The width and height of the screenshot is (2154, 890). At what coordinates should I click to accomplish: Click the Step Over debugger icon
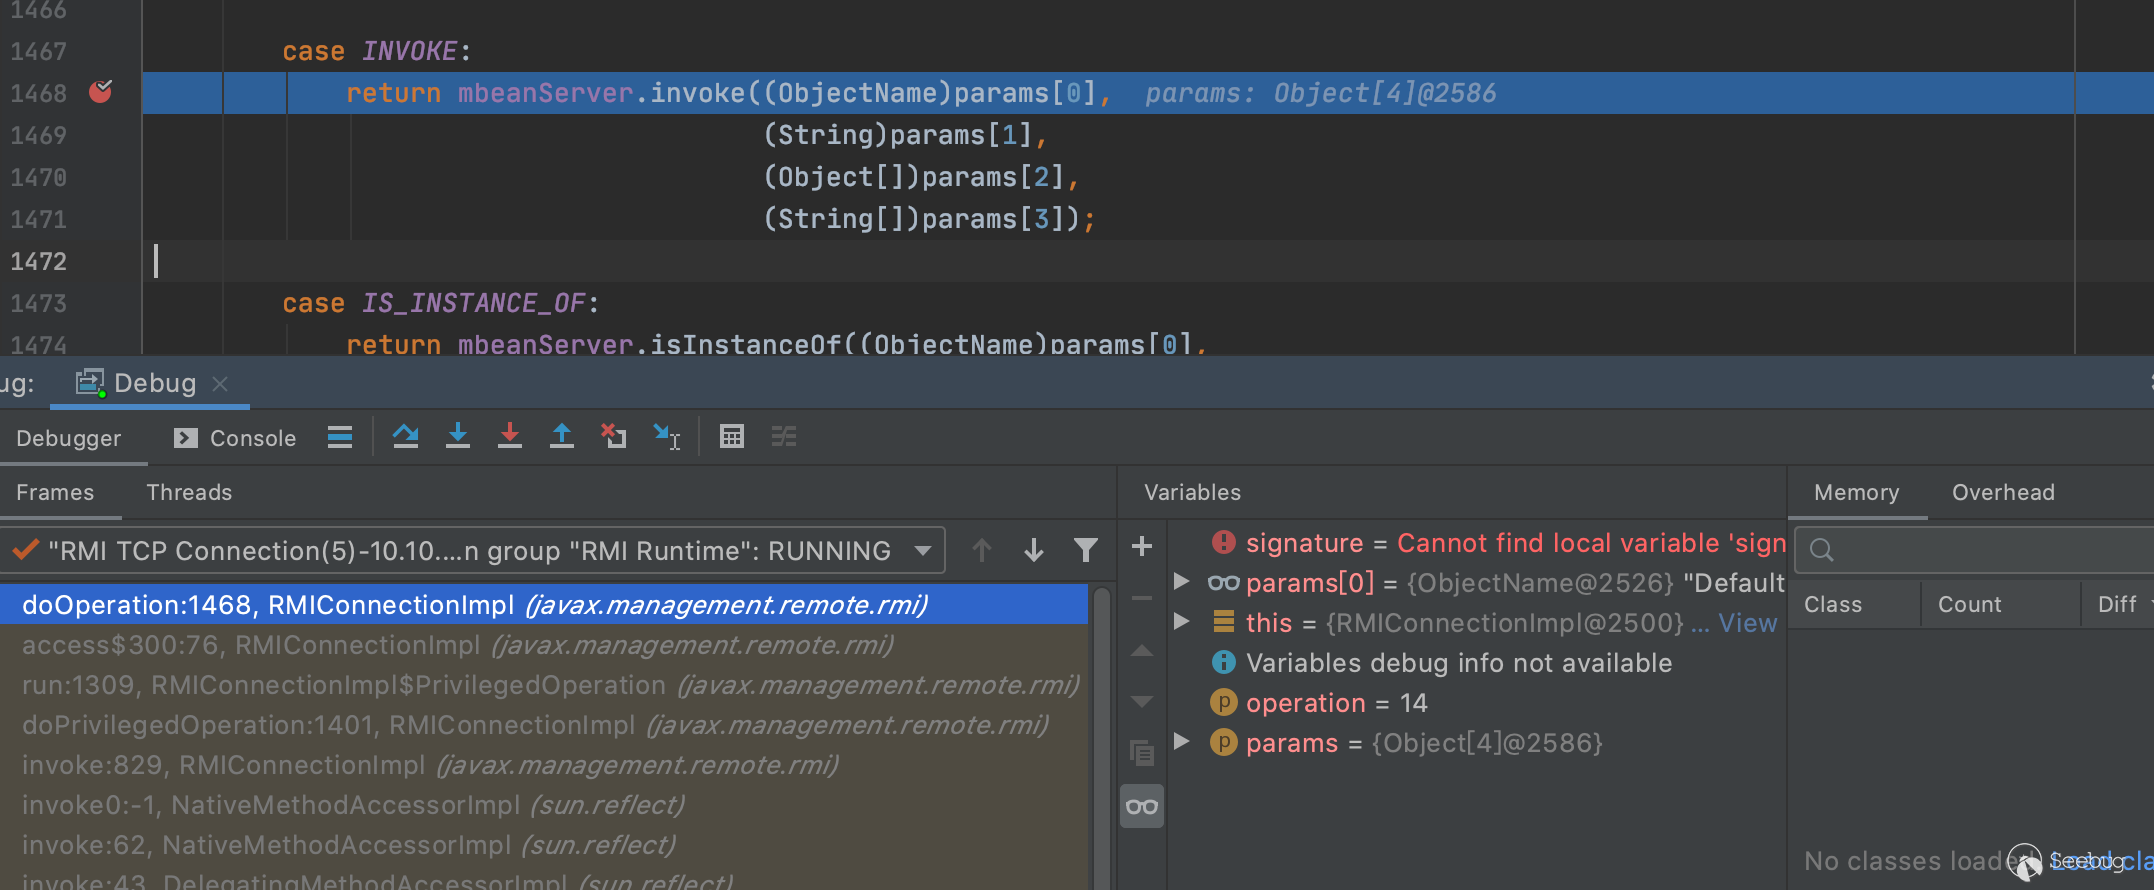point(405,437)
